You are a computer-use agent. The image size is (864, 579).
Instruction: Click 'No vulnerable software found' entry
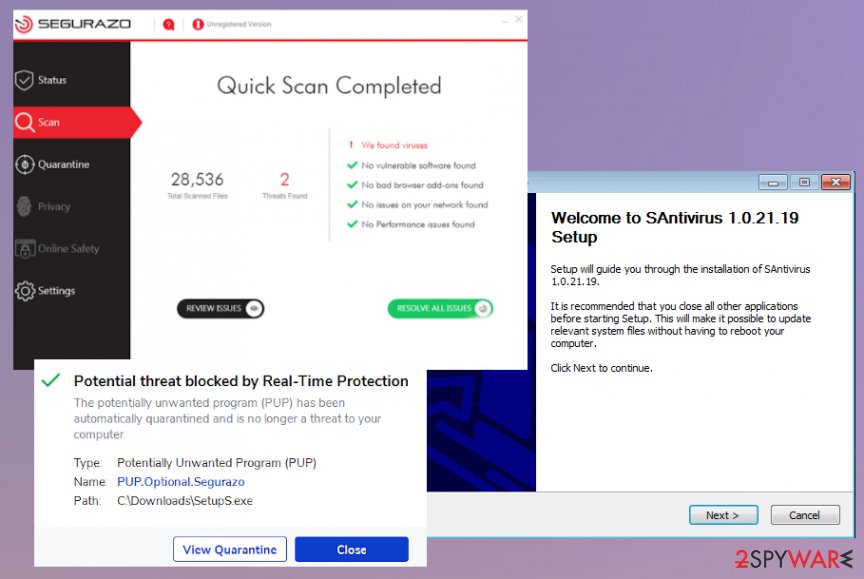418,165
